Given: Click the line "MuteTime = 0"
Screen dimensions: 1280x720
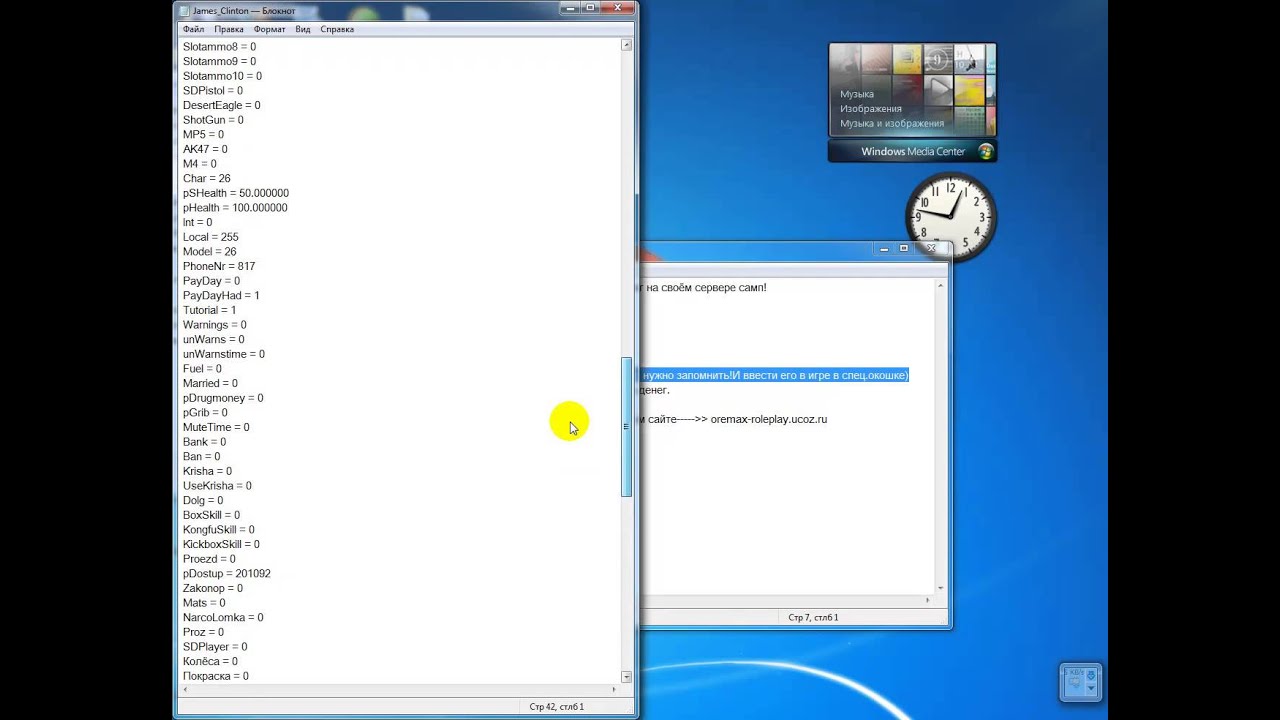Looking at the screenshot, I should [x=216, y=427].
